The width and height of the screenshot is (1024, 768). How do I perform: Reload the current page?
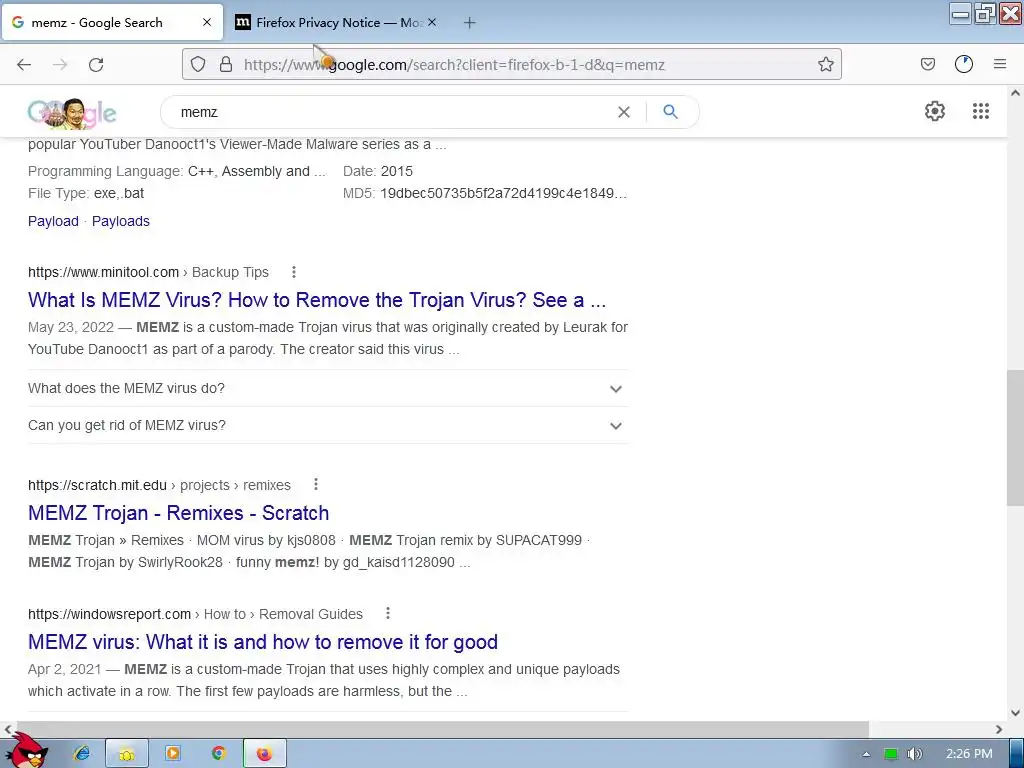pos(96,65)
